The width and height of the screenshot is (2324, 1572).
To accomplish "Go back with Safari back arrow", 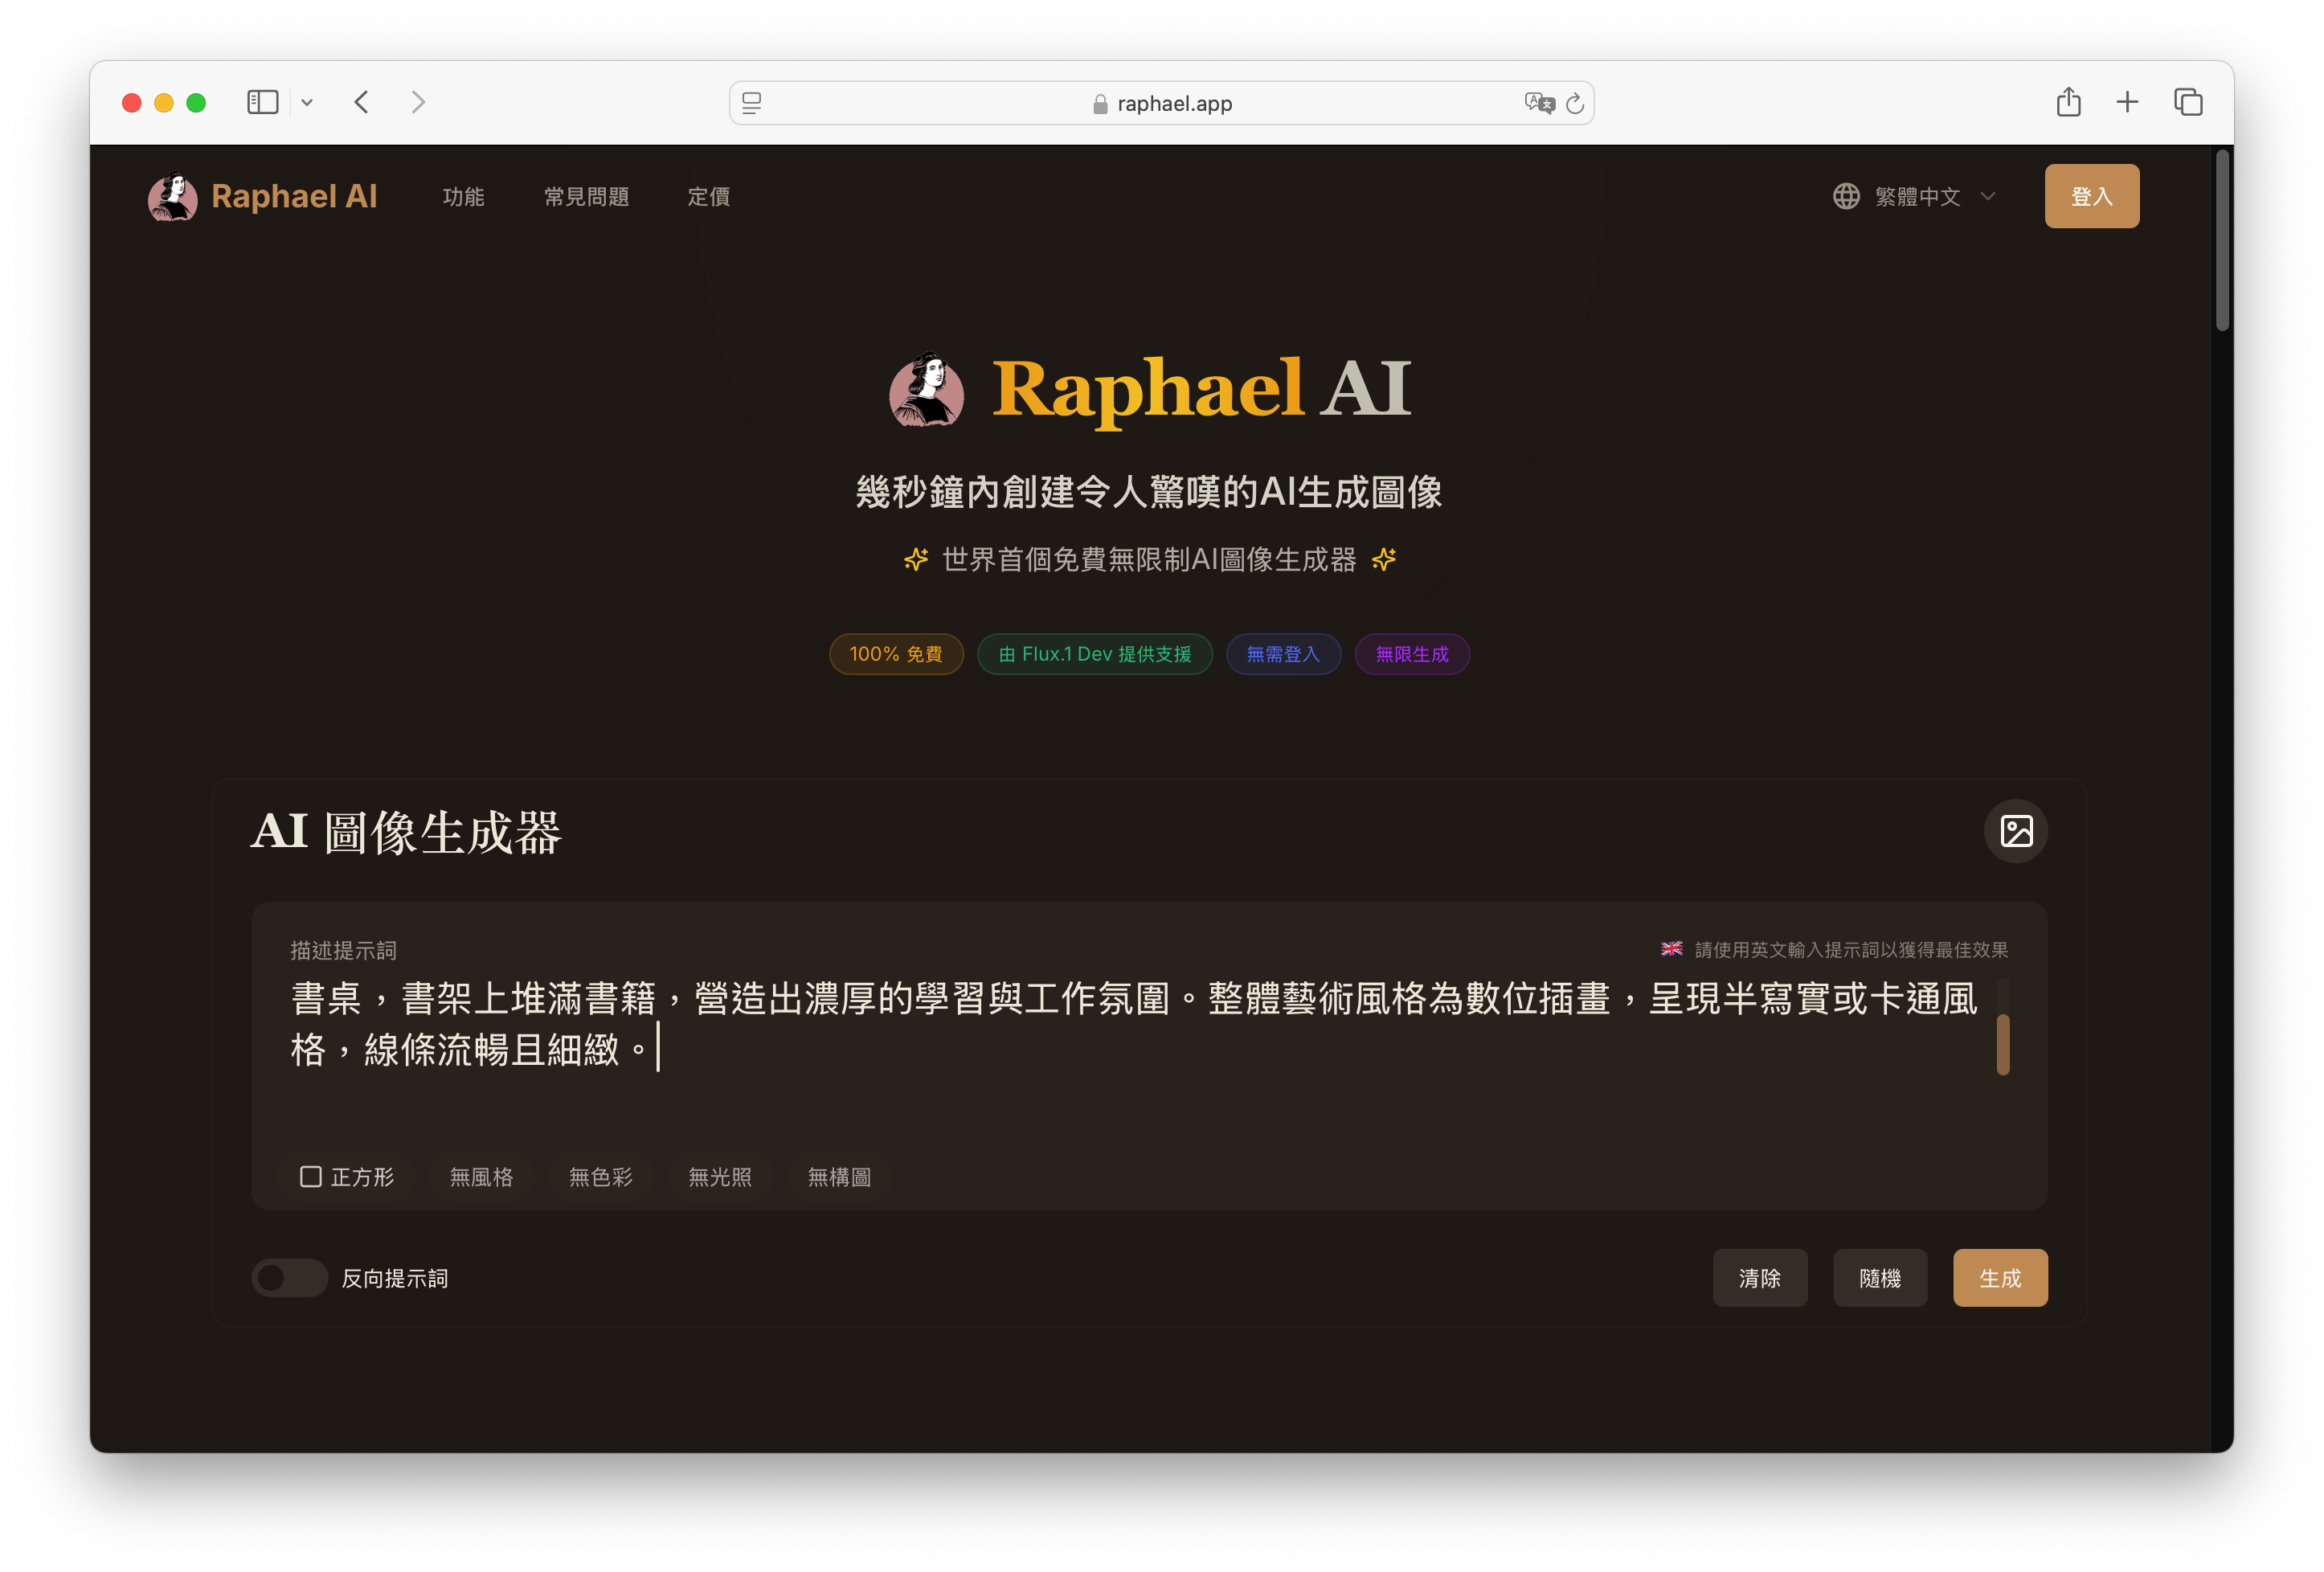I will pyautogui.click(x=362, y=102).
